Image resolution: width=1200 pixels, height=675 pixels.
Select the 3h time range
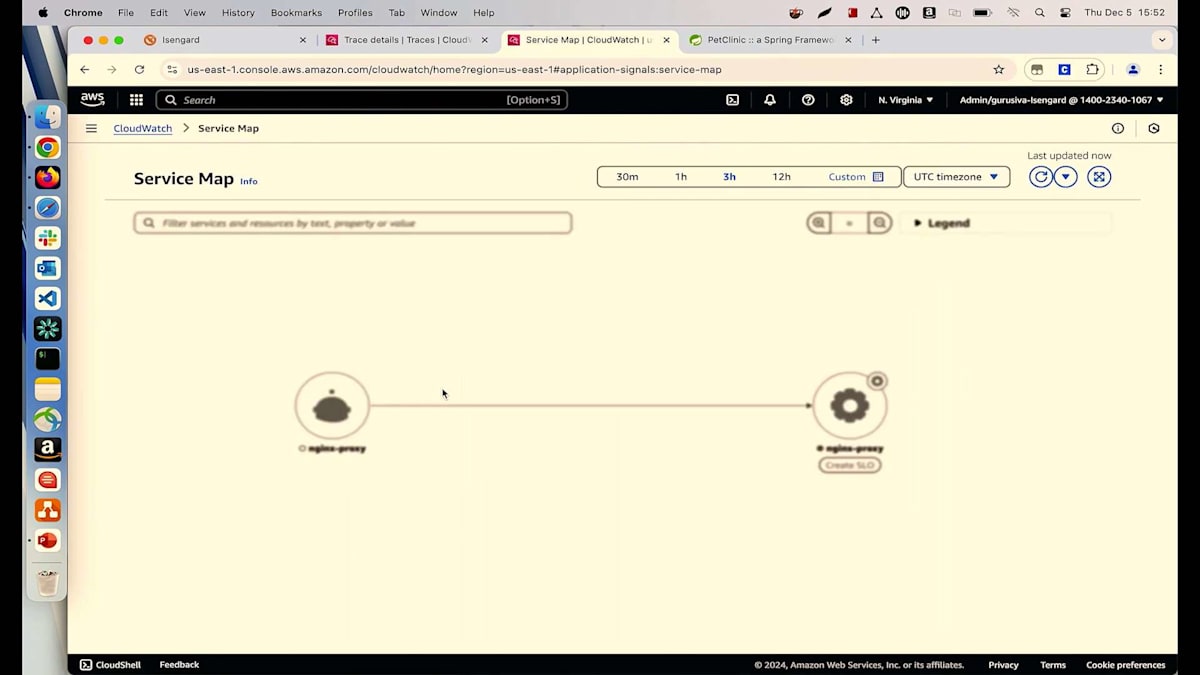coord(729,177)
